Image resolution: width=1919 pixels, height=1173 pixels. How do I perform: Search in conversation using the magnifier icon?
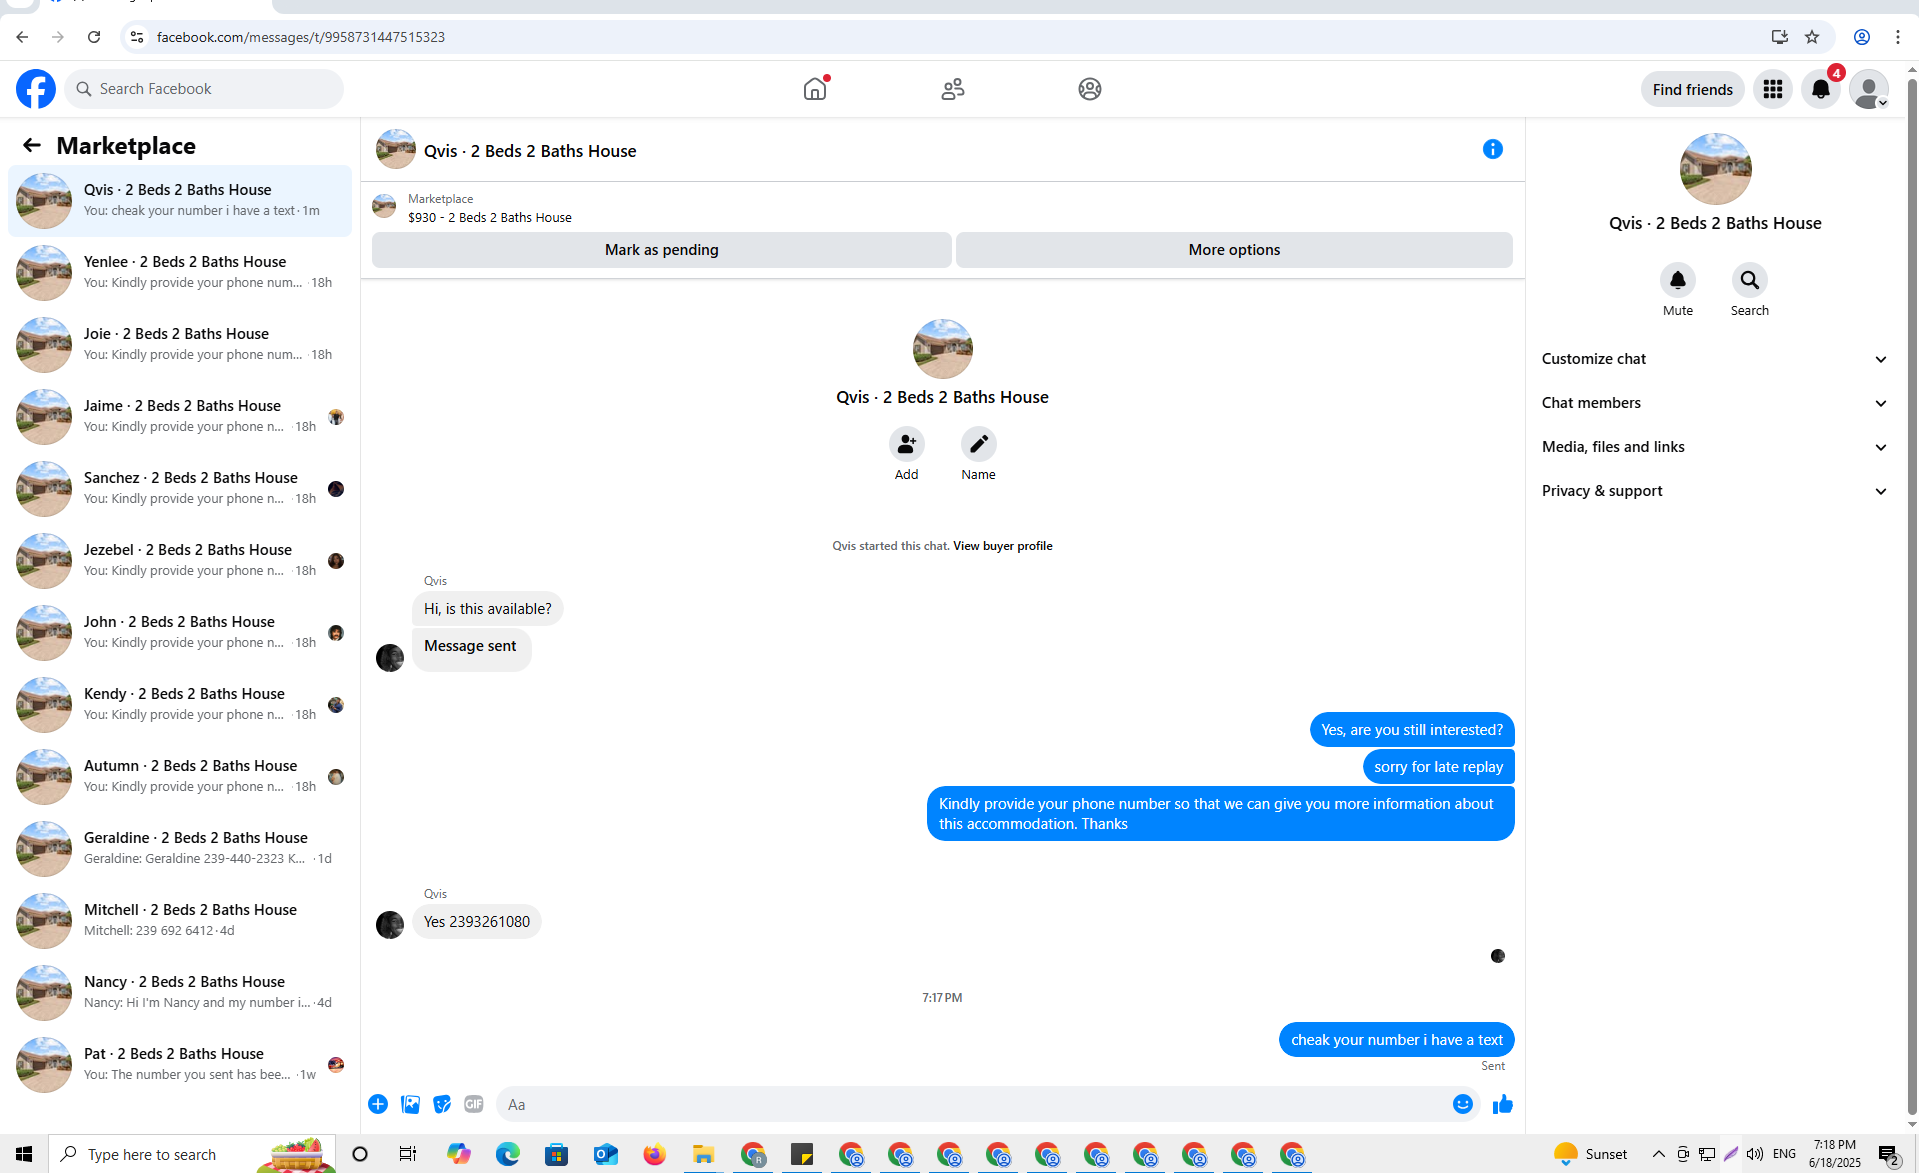[1750, 280]
